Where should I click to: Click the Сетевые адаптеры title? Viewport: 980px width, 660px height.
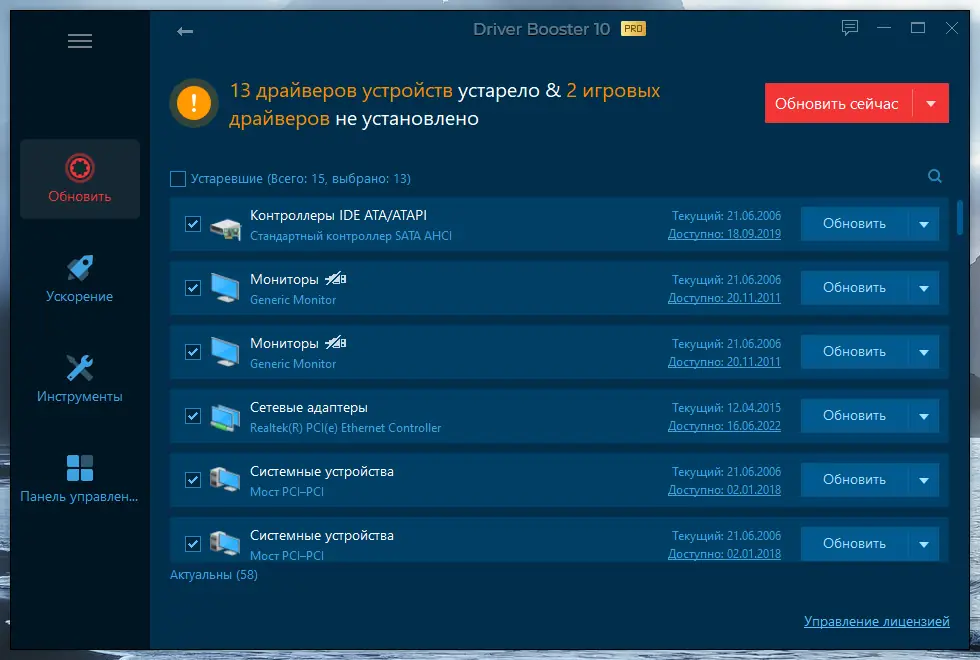[x=309, y=408]
